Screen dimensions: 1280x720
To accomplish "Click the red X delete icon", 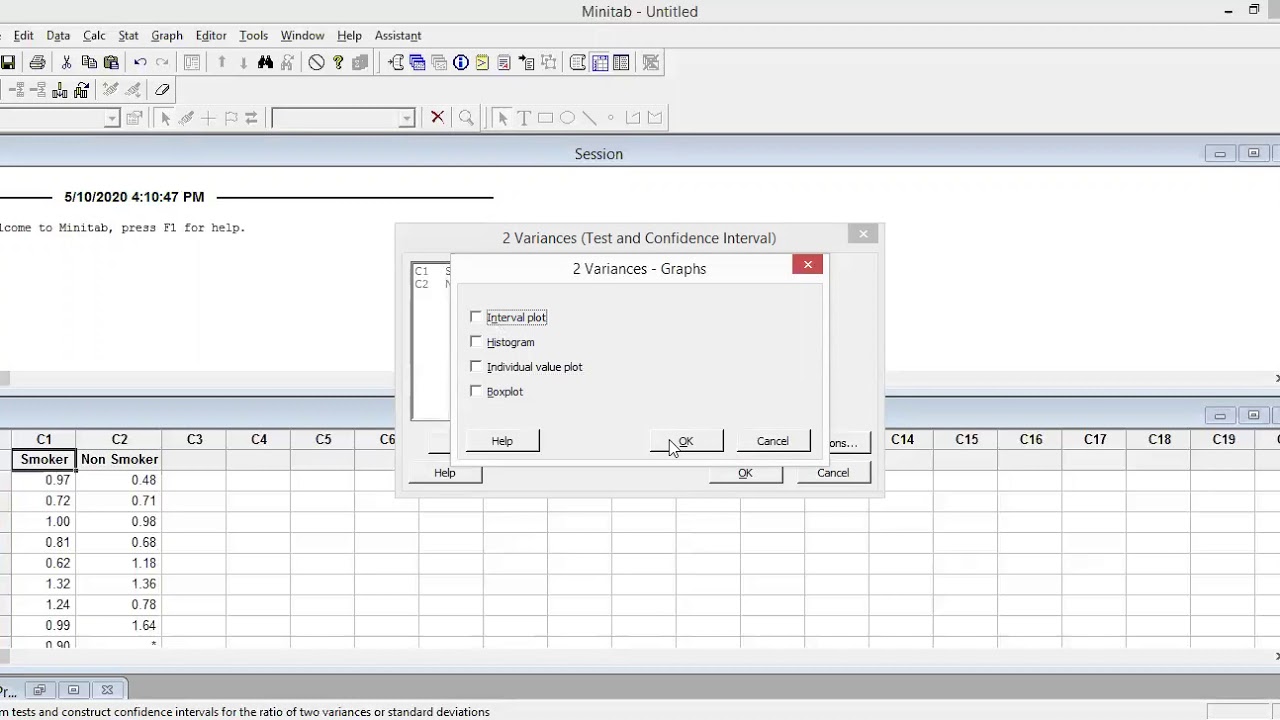I will pyautogui.click(x=437, y=118).
